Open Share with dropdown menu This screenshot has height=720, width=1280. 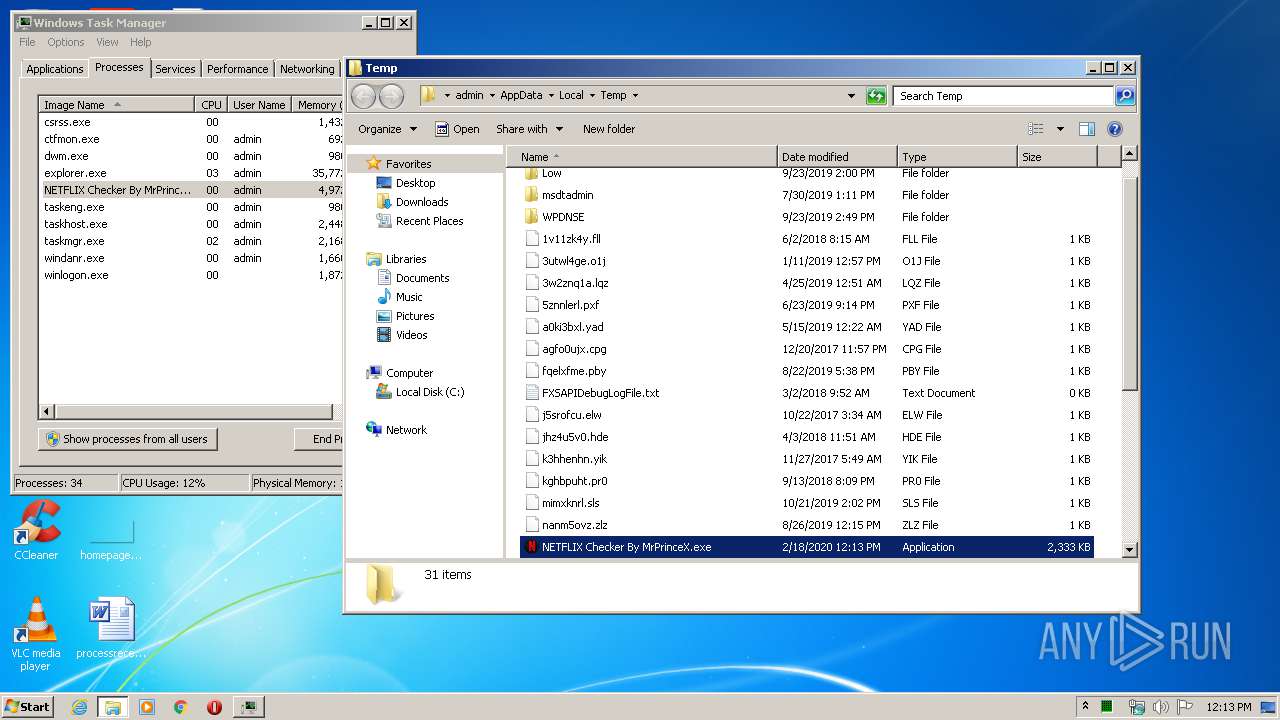[530, 129]
